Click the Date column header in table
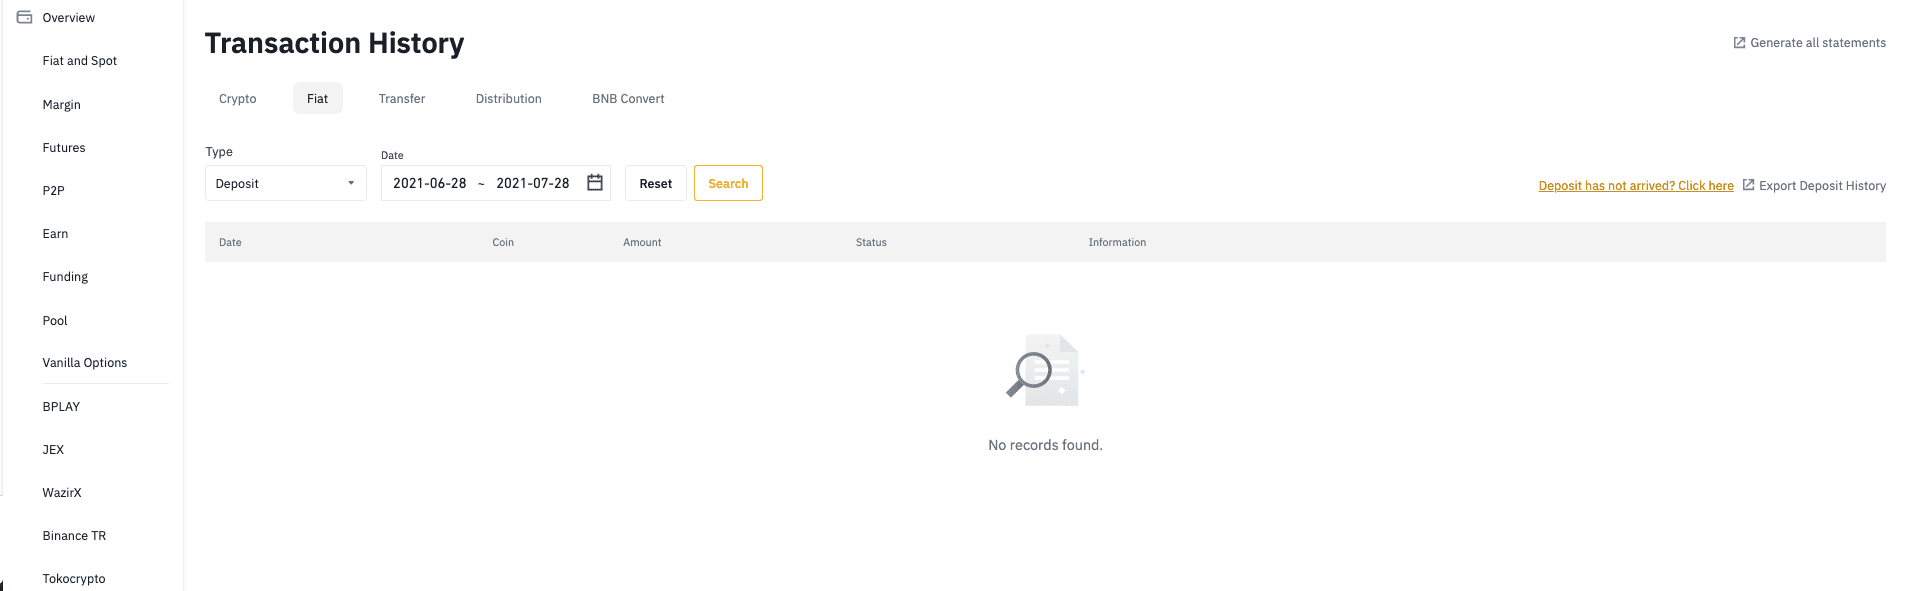 pyautogui.click(x=230, y=242)
